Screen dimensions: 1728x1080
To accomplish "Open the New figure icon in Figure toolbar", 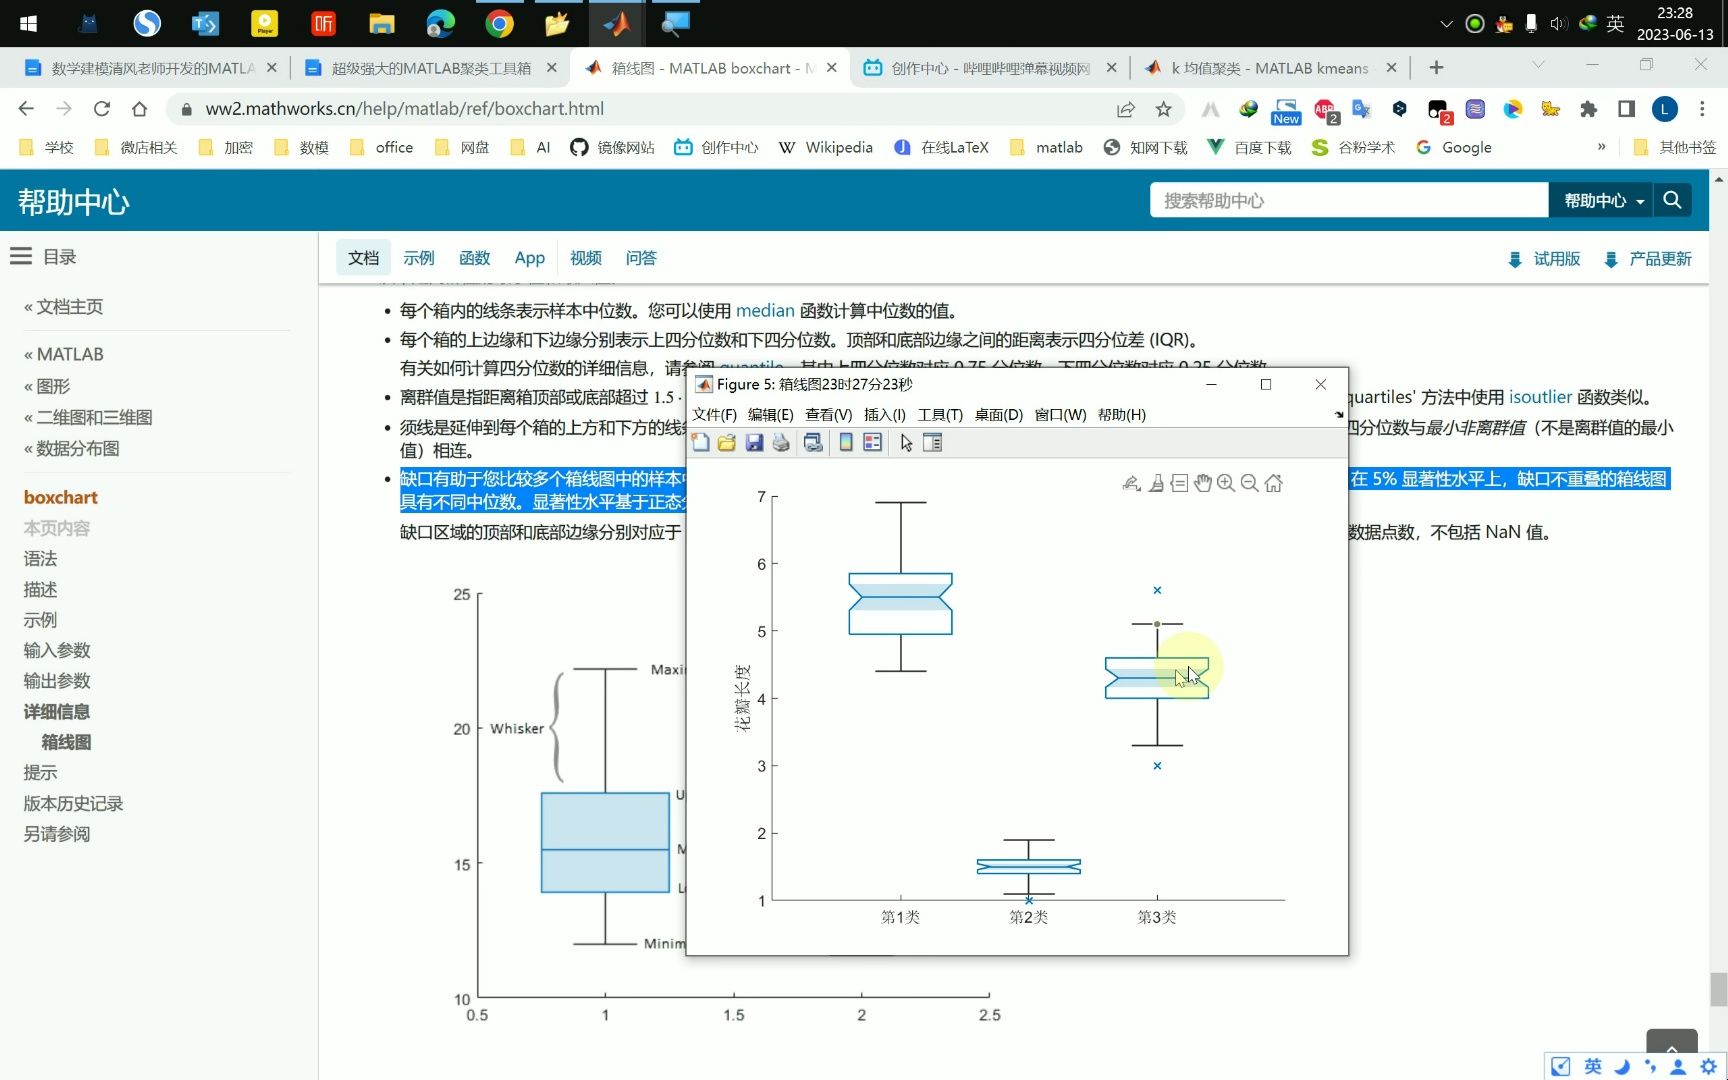I will [x=700, y=442].
